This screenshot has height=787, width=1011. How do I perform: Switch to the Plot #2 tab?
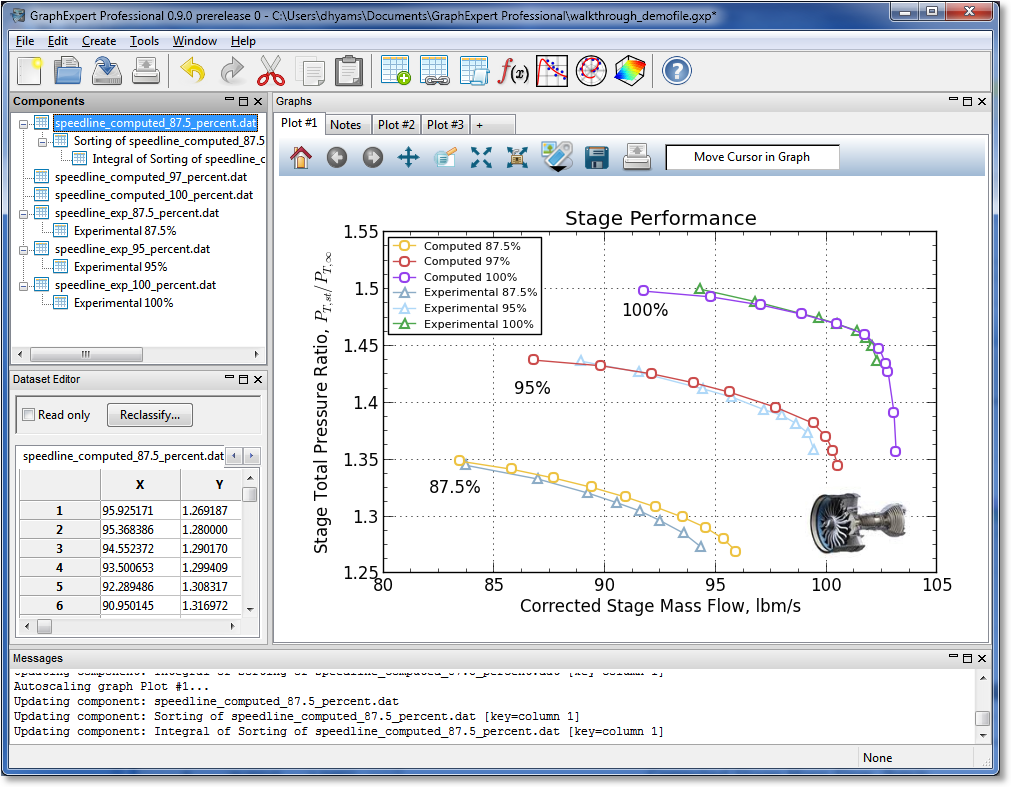pyautogui.click(x=396, y=124)
